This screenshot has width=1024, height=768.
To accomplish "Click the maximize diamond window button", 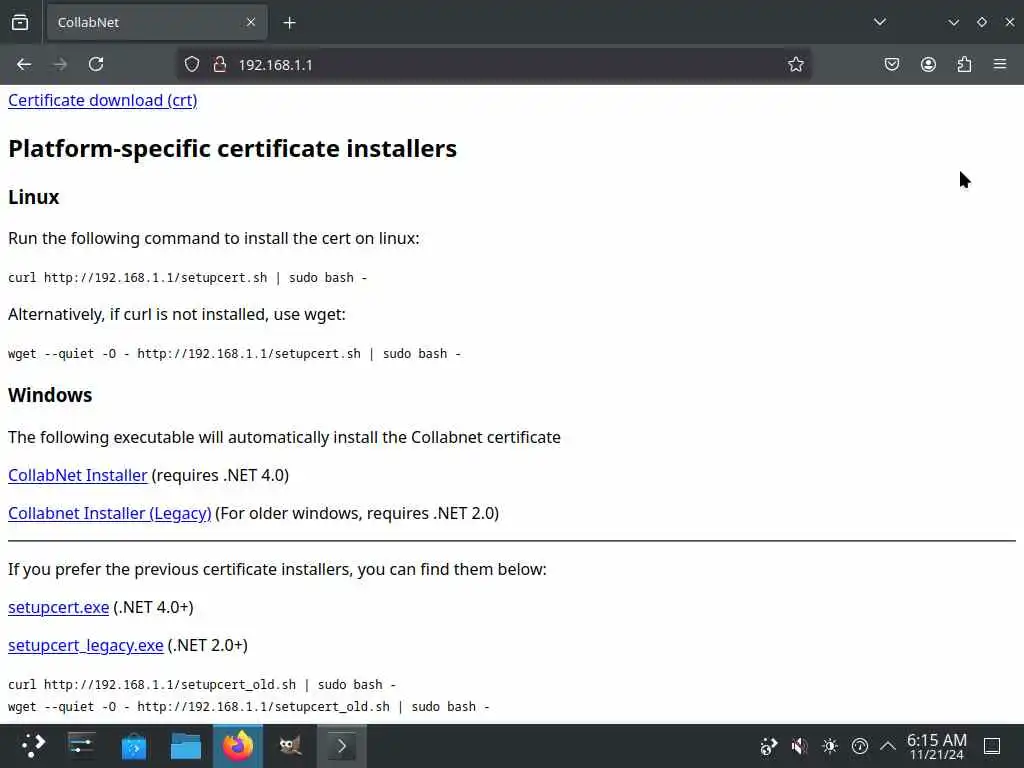I will click(982, 22).
